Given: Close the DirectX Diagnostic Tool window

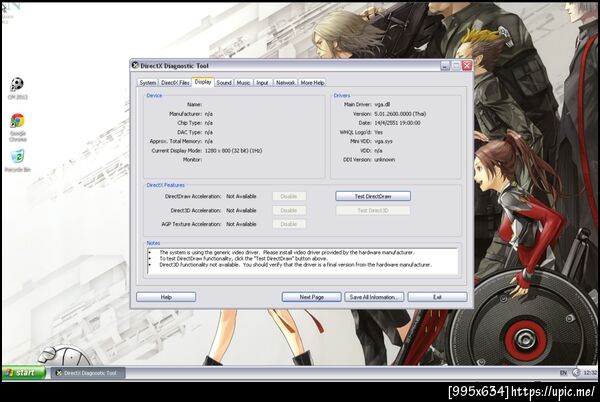Looking at the screenshot, I should [x=467, y=66].
